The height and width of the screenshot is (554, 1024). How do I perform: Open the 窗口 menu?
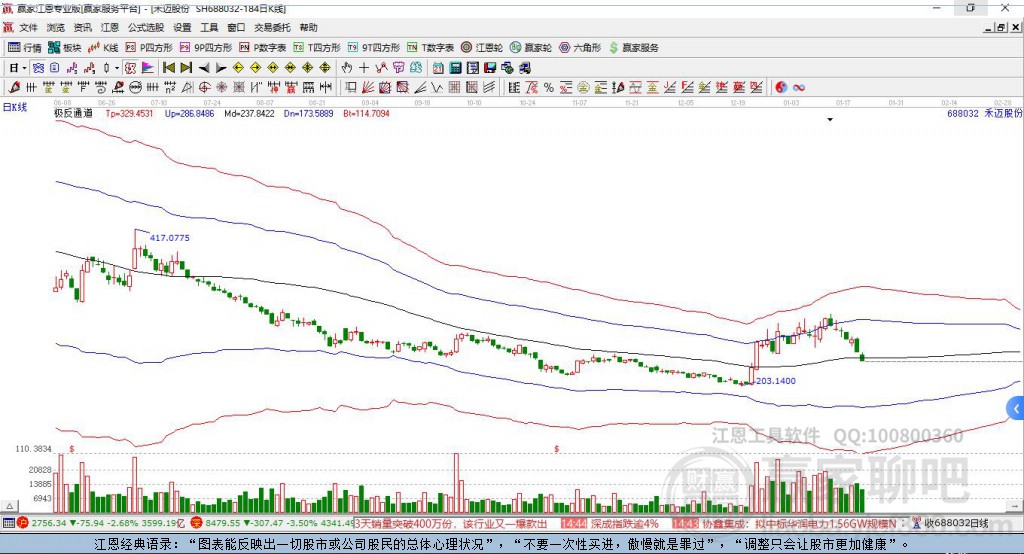[236, 27]
